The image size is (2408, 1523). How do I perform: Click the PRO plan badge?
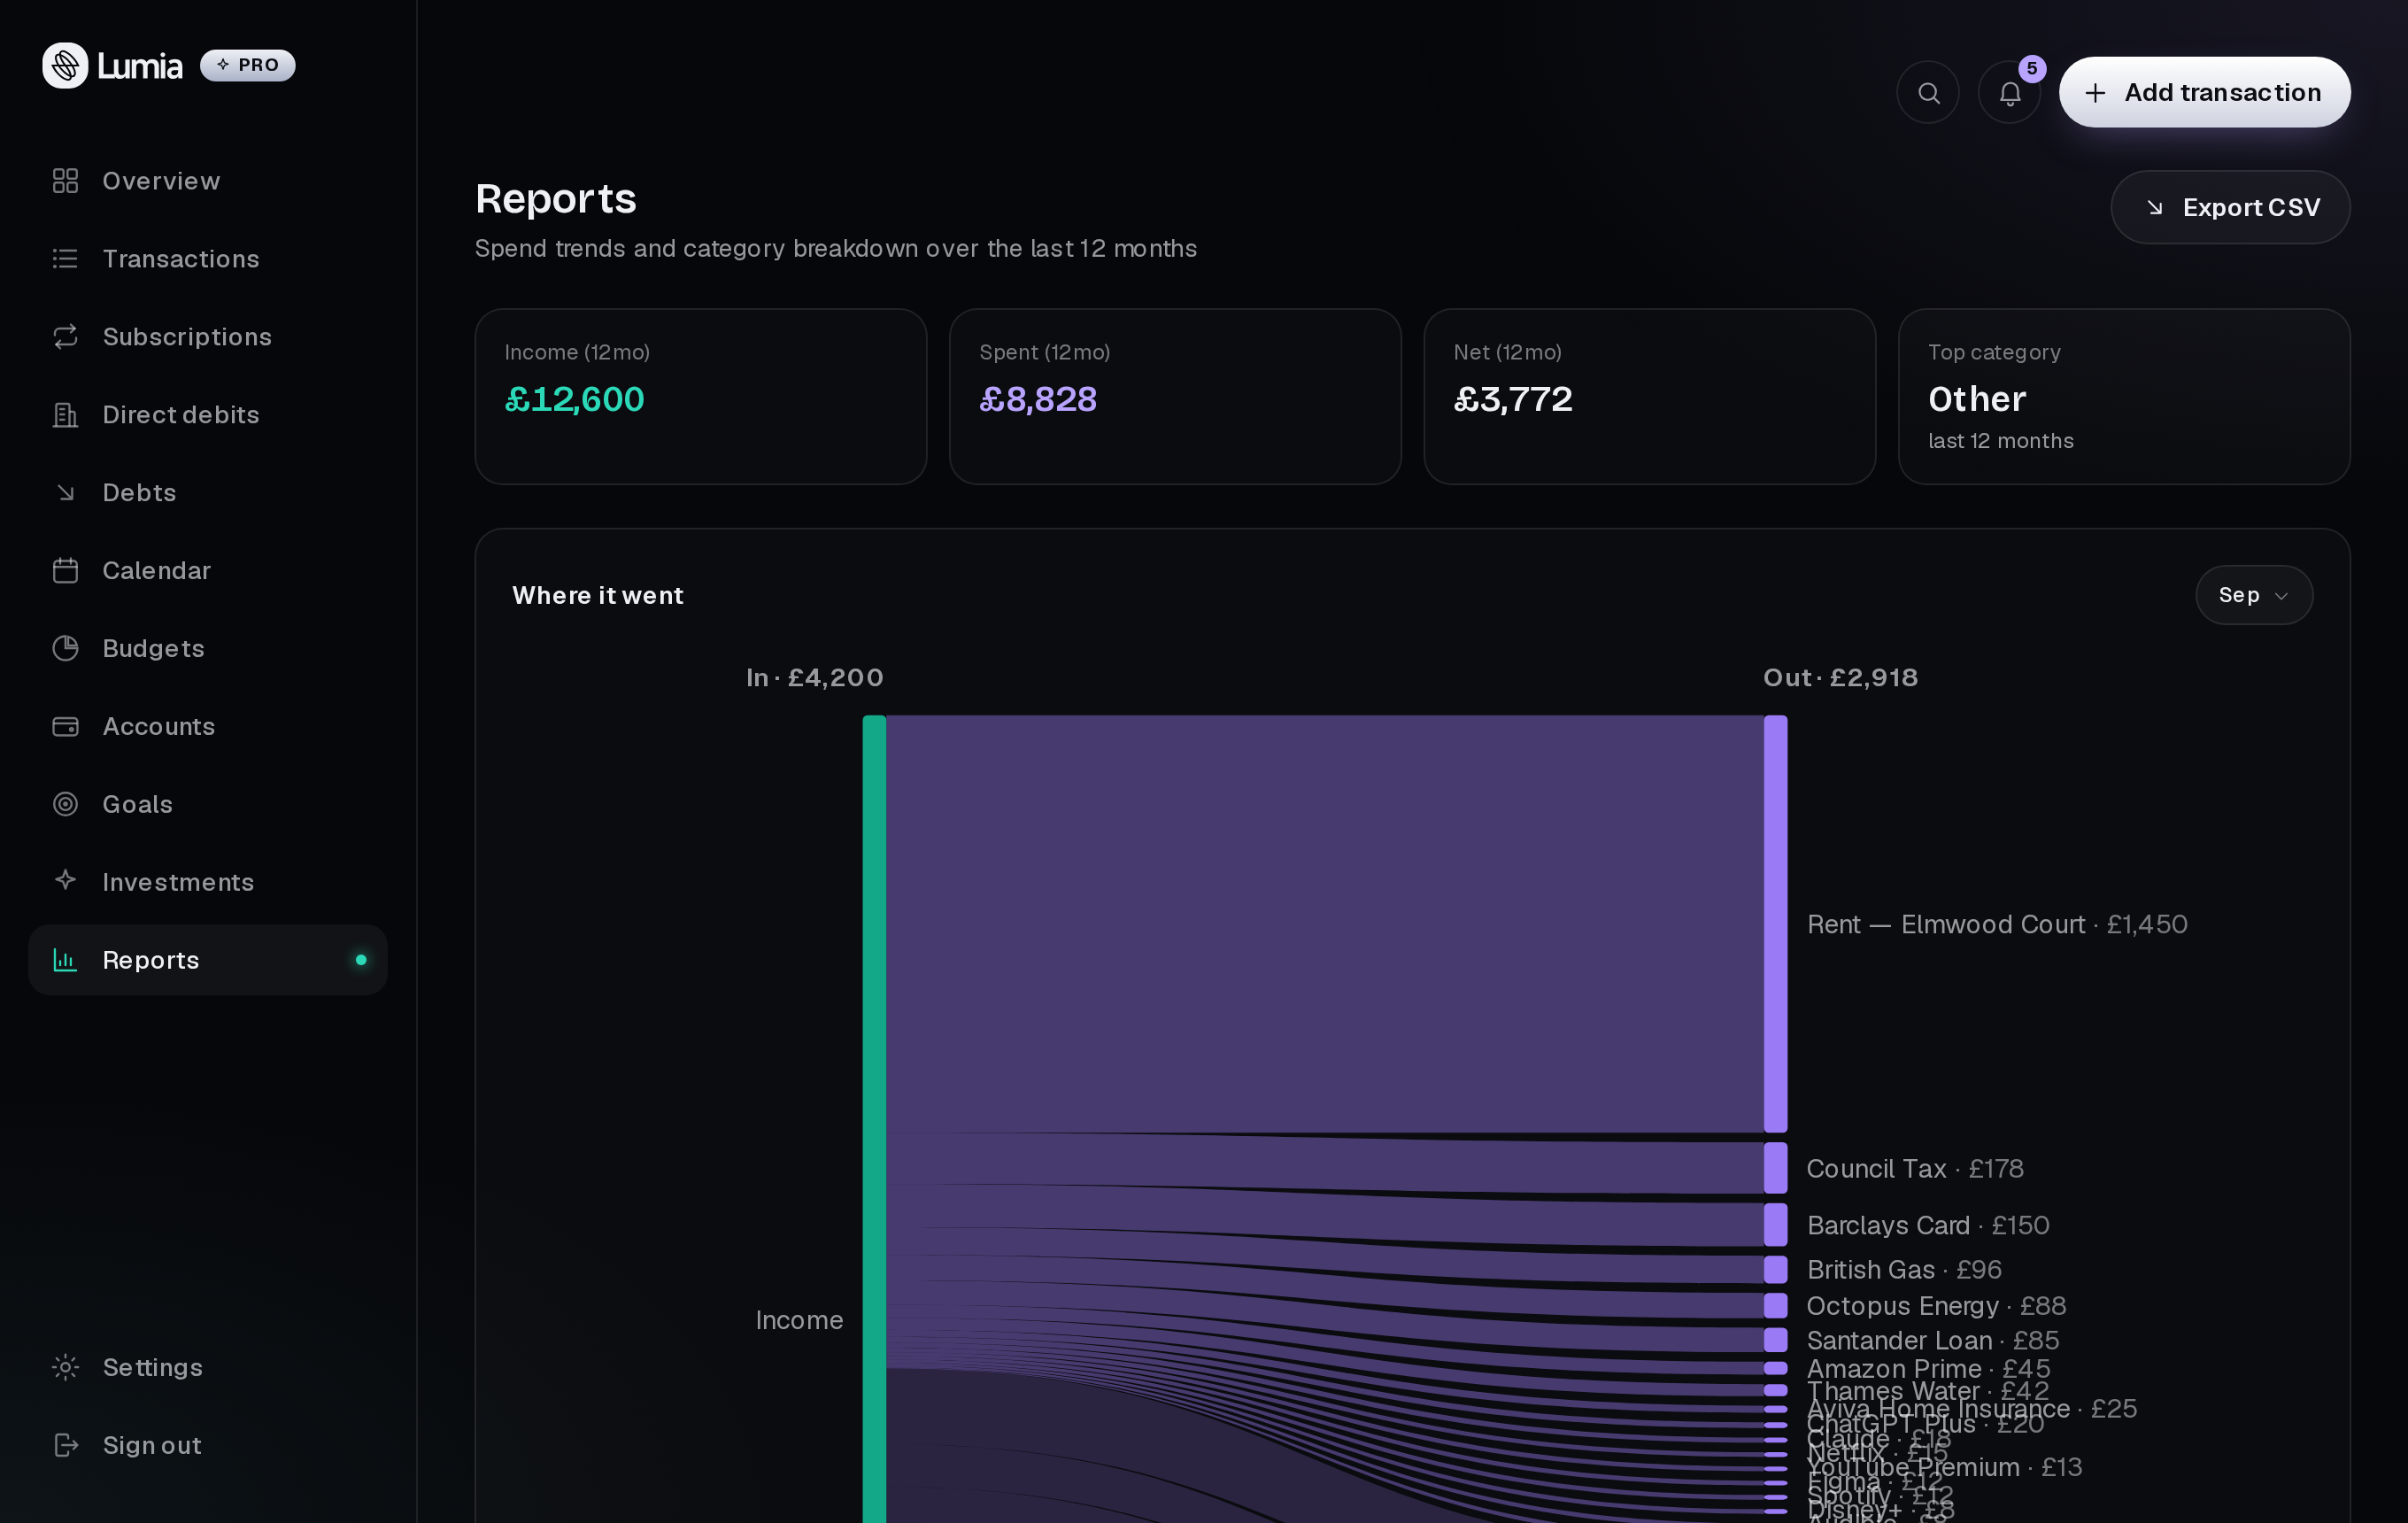[248, 65]
